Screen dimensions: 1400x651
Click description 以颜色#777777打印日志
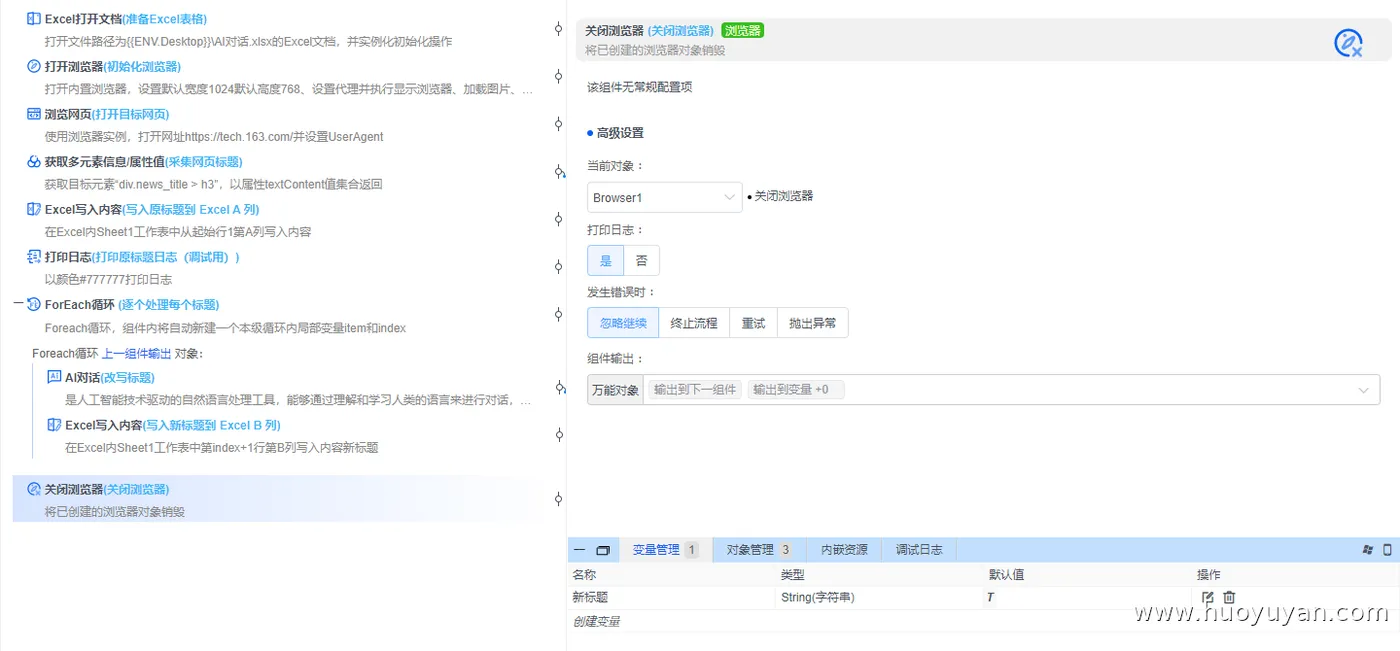(108, 280)
